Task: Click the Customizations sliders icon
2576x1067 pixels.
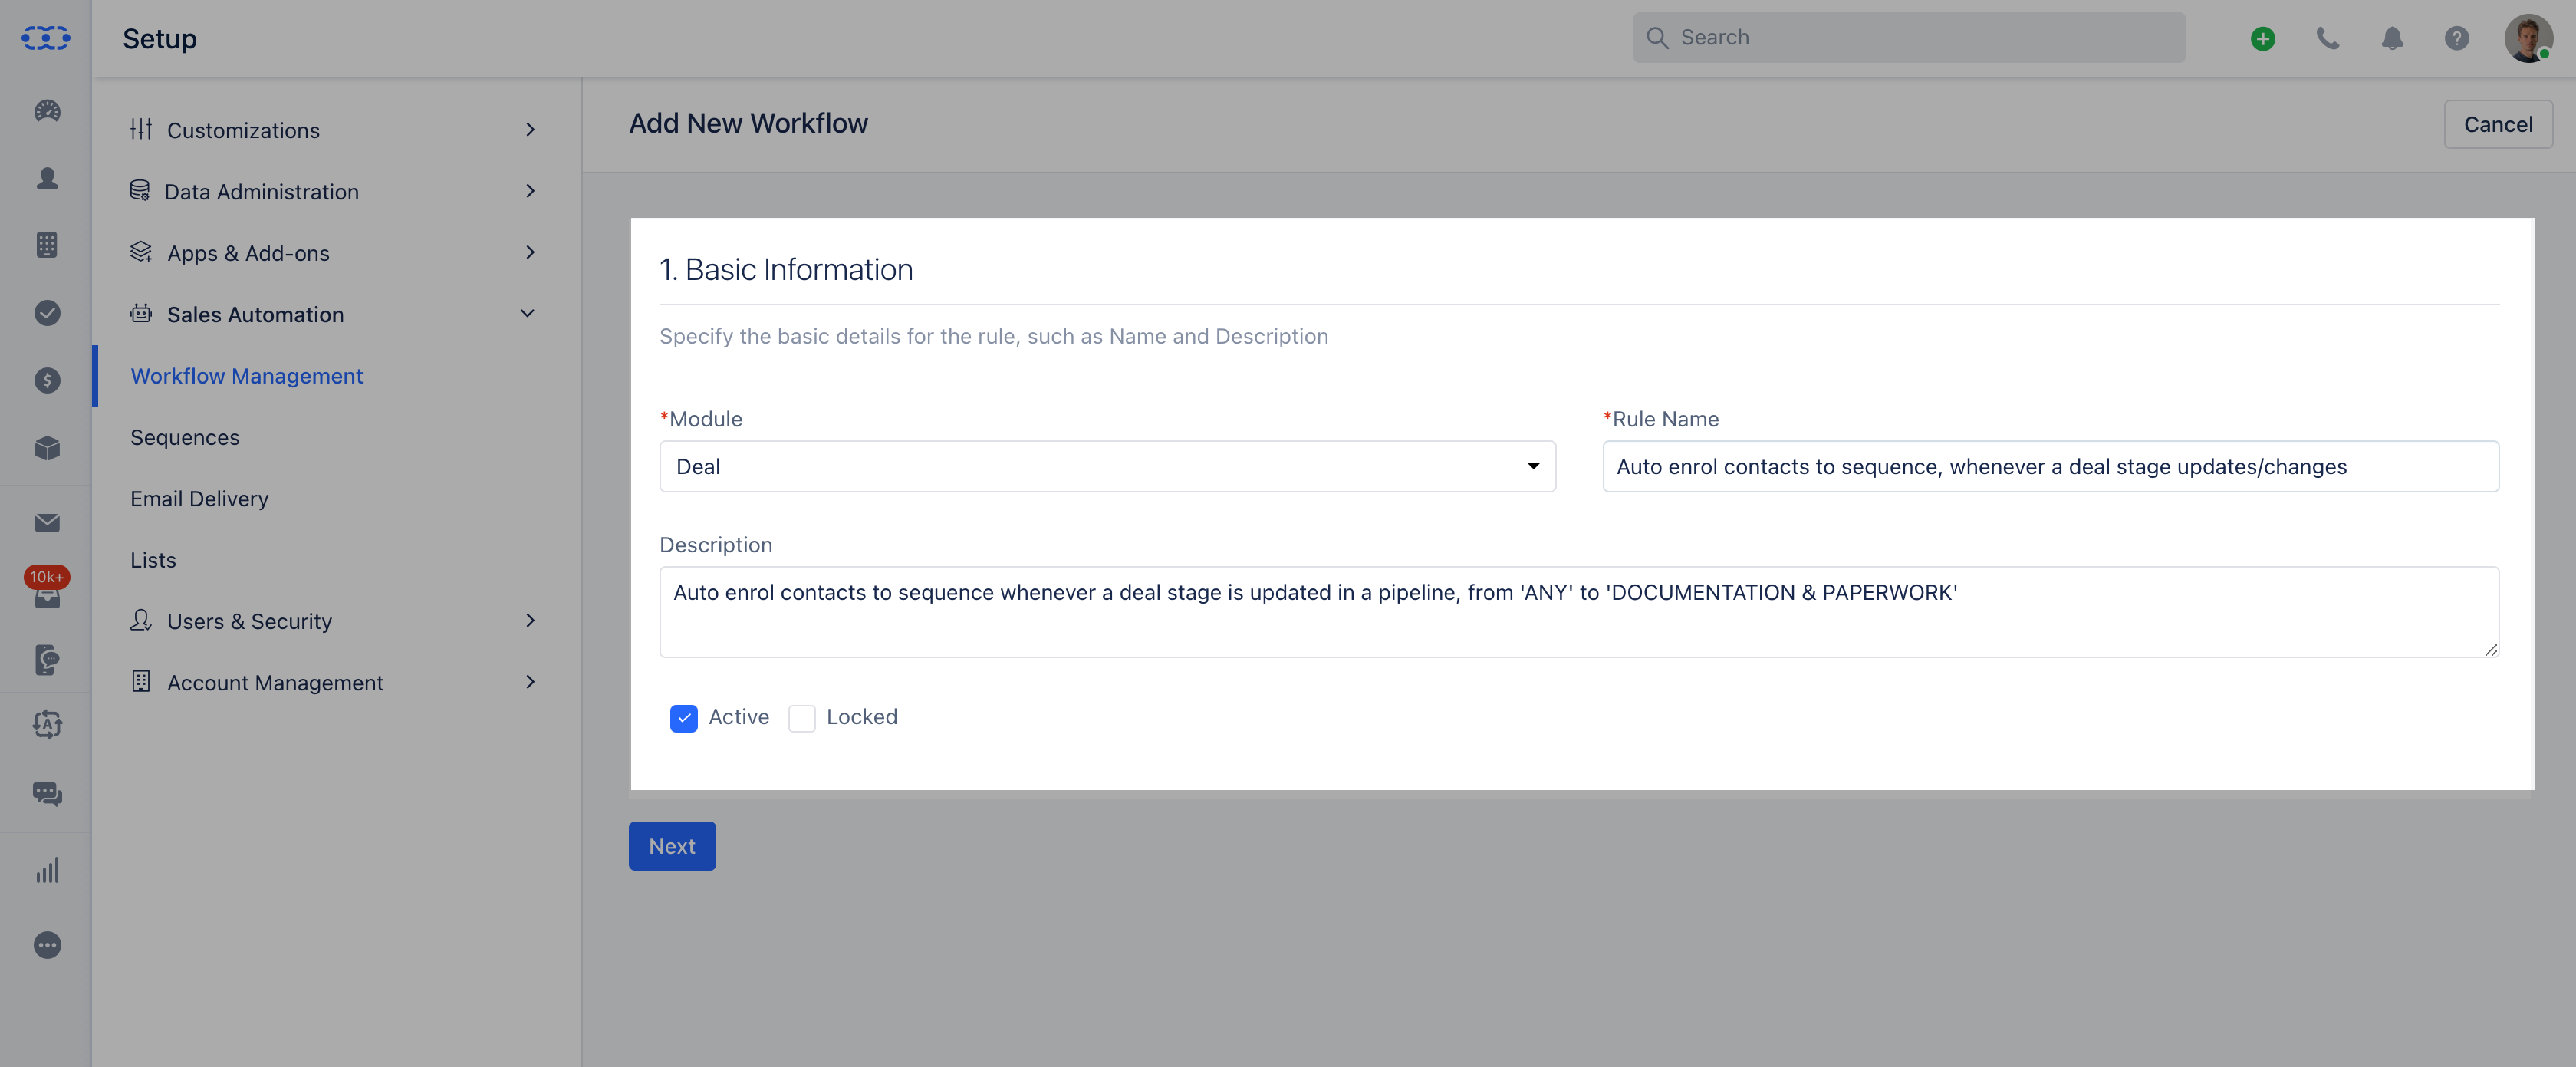Action: click(x=141, y=129)
